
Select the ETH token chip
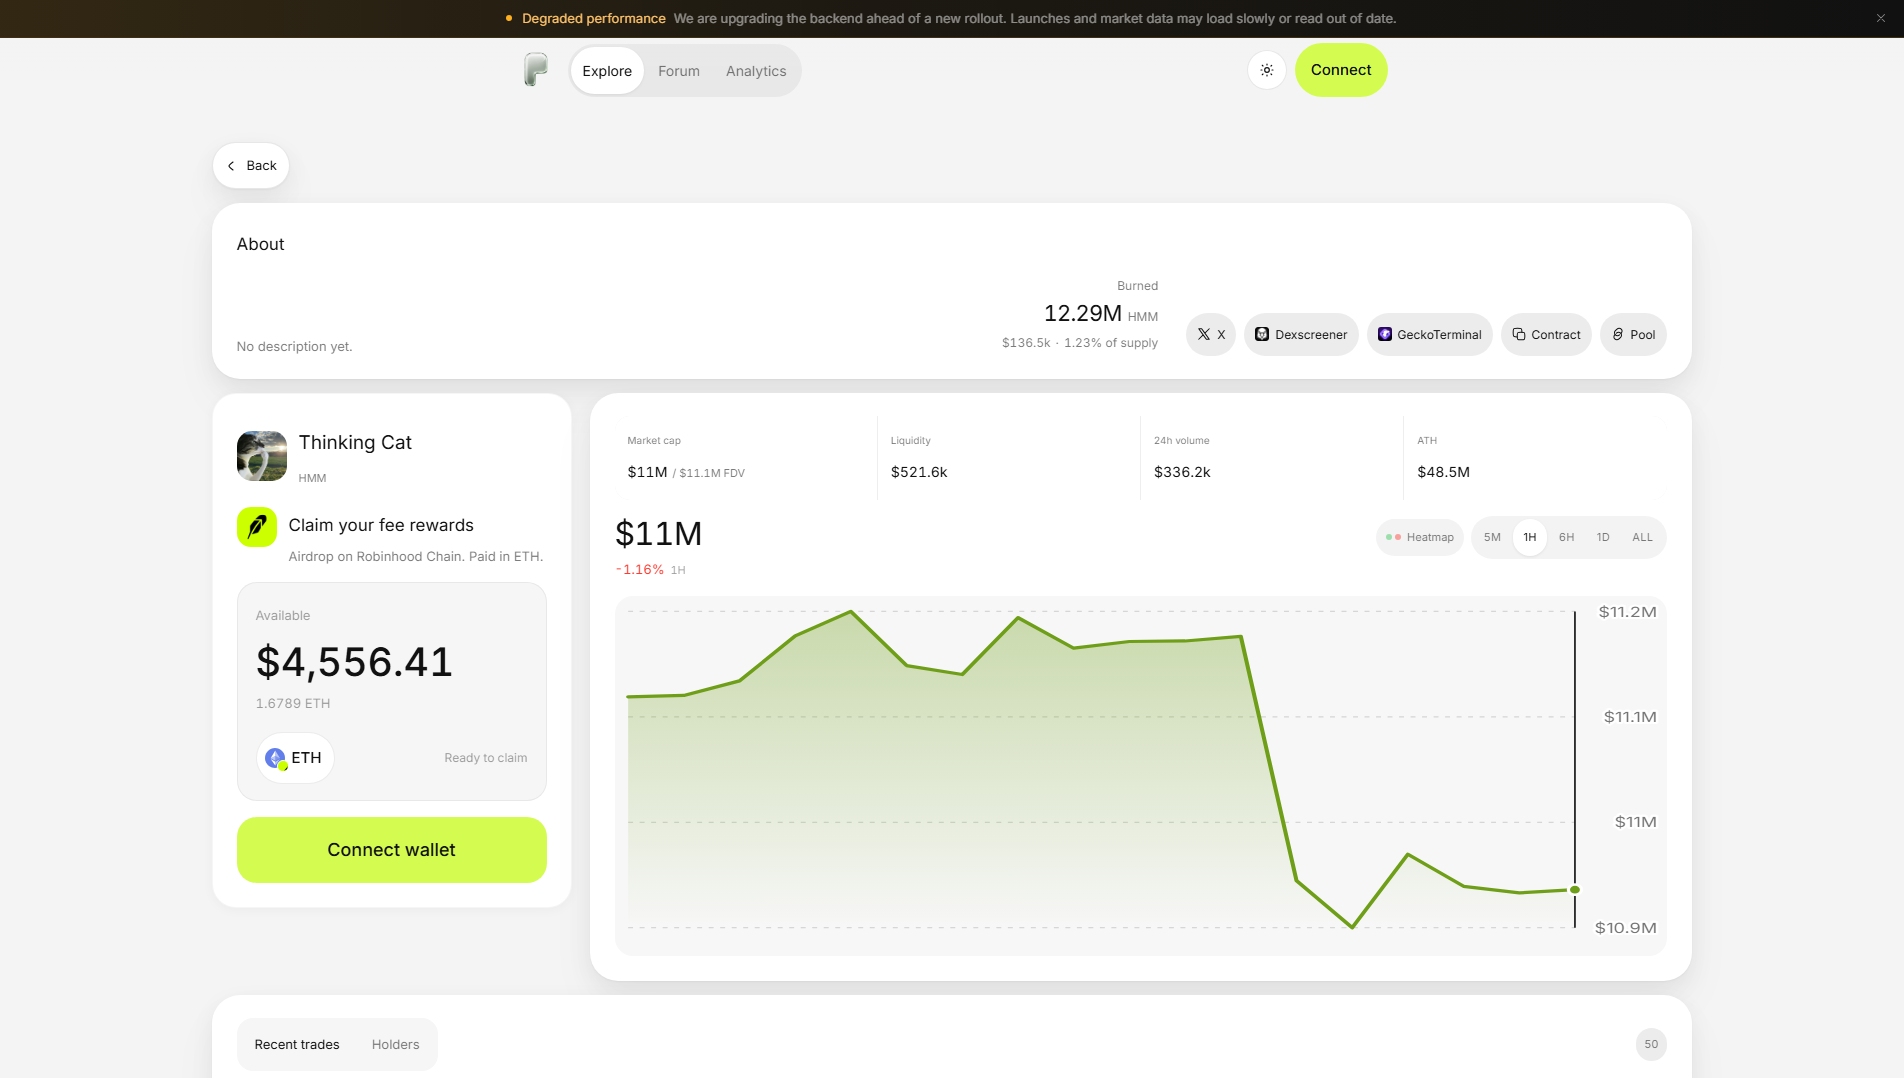click(295, 757)
